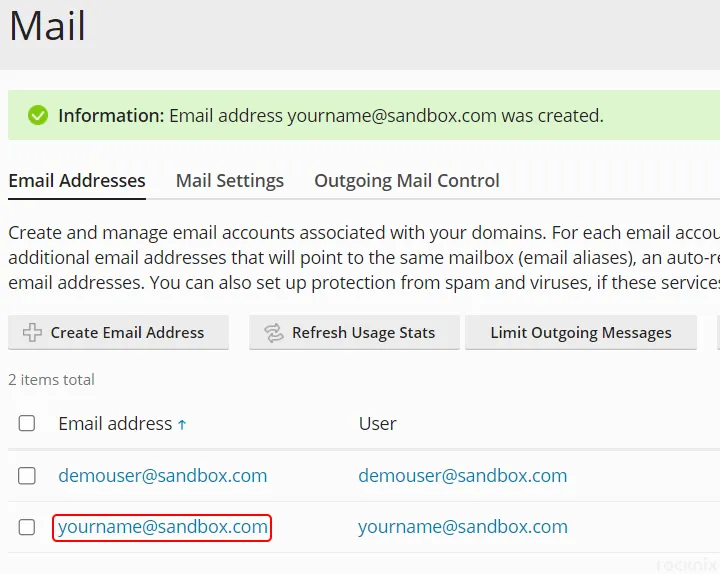Select the checkbox next to yourname@sandbox.com

(27, 527)
